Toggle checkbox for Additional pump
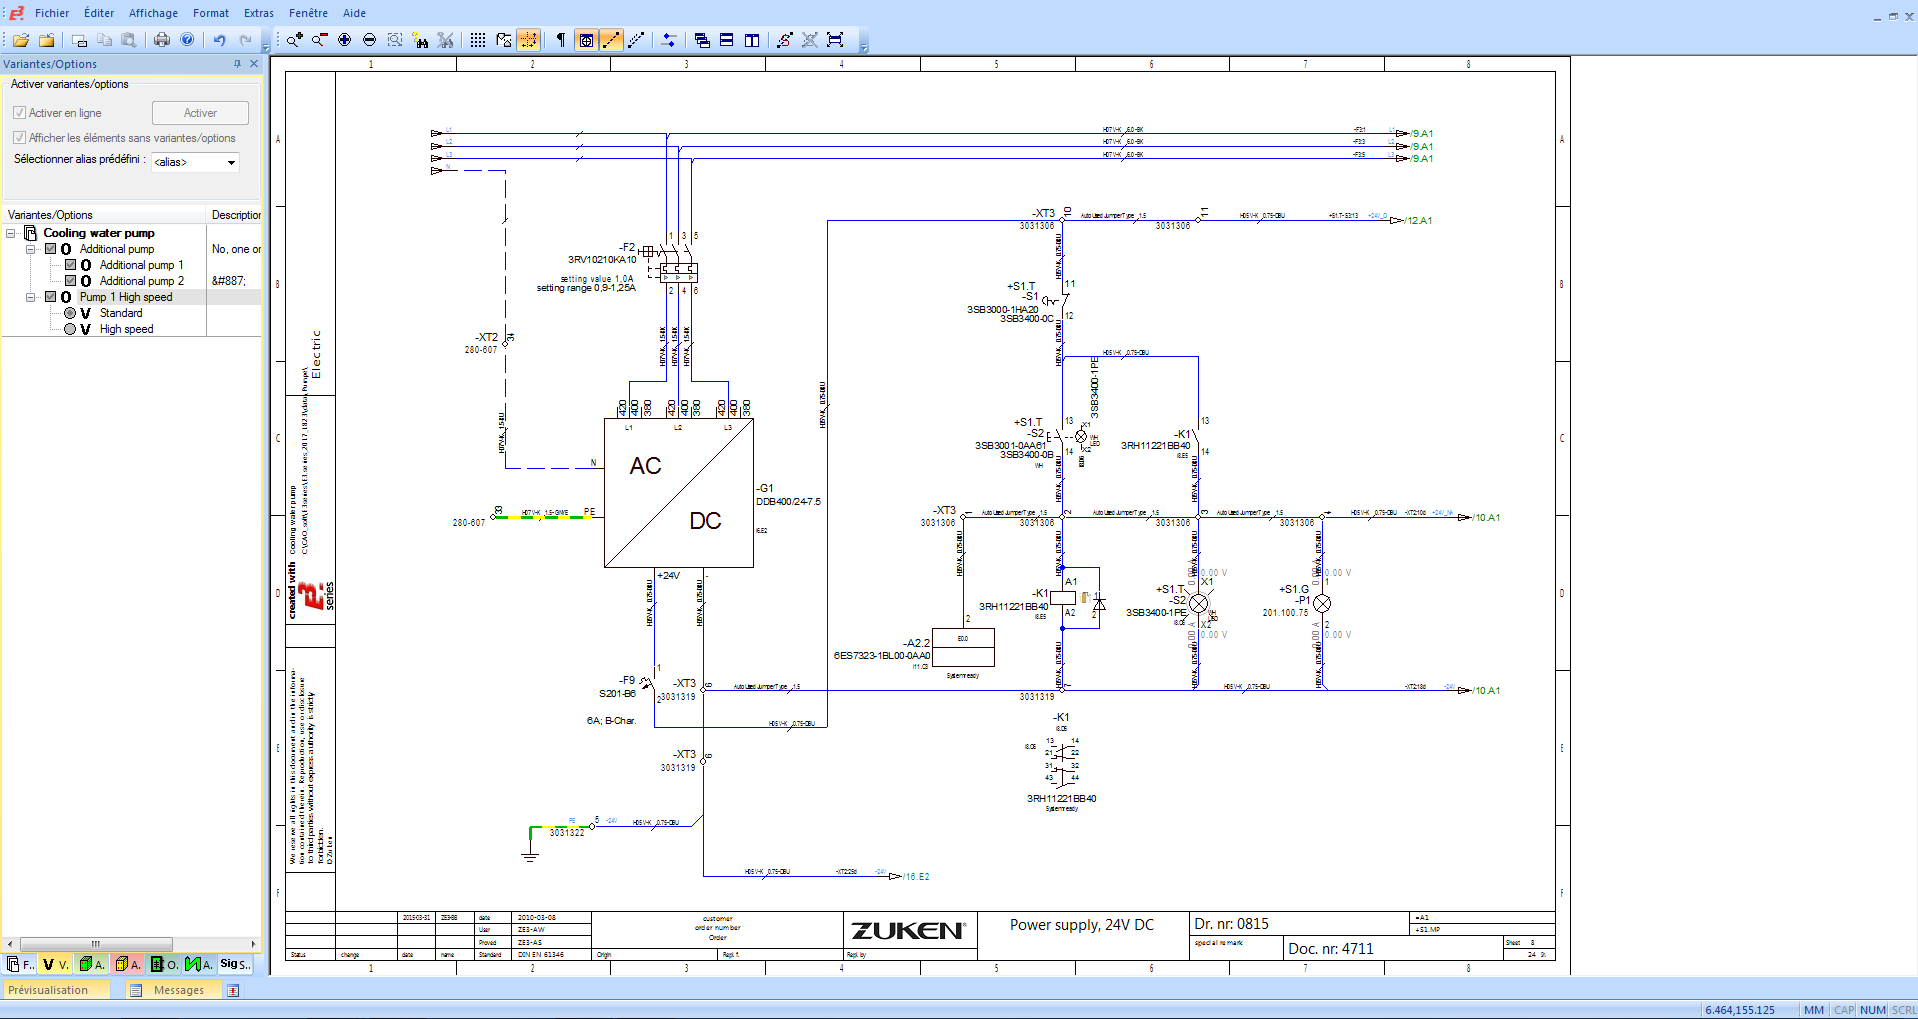1918x1019 pixels. coord(51,249)
